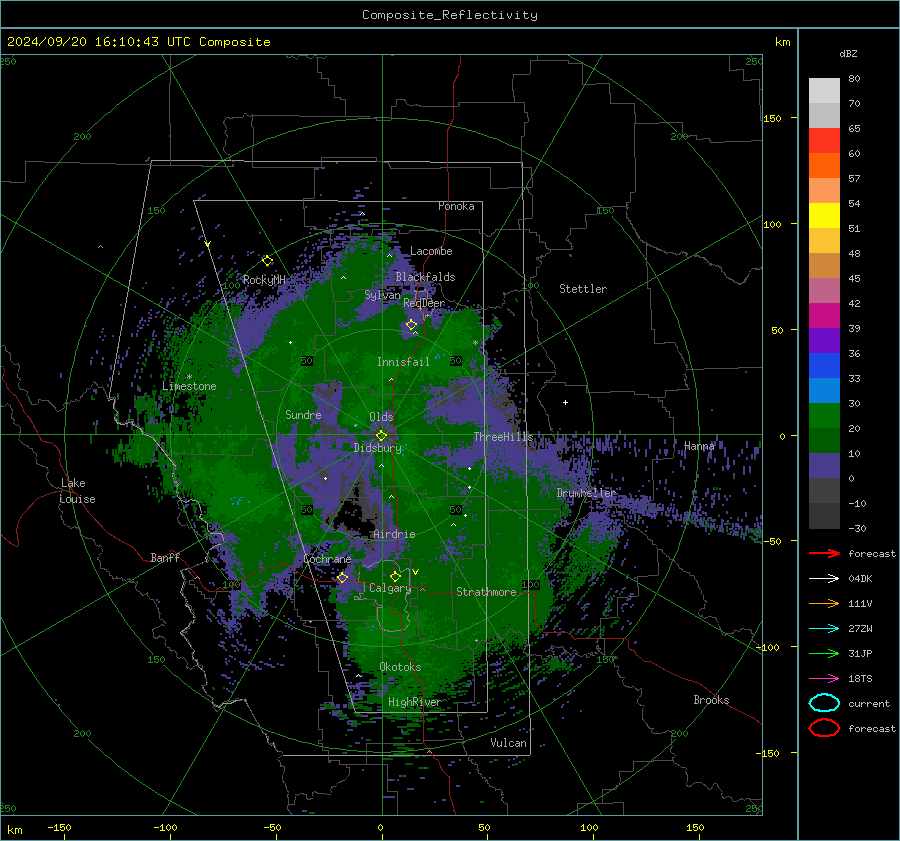The height and width of the screenshot is (841, 900).
Task: Click the red swatch in dBZ legend
Action: coord(824,141)
